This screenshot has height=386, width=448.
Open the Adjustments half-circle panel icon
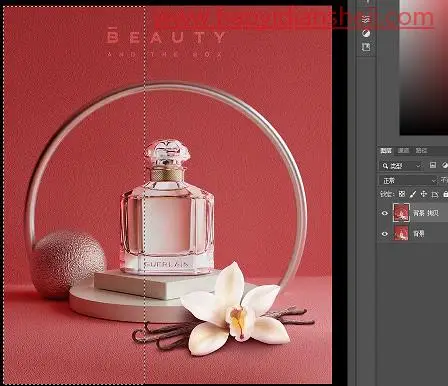click(x=366, y=33)
